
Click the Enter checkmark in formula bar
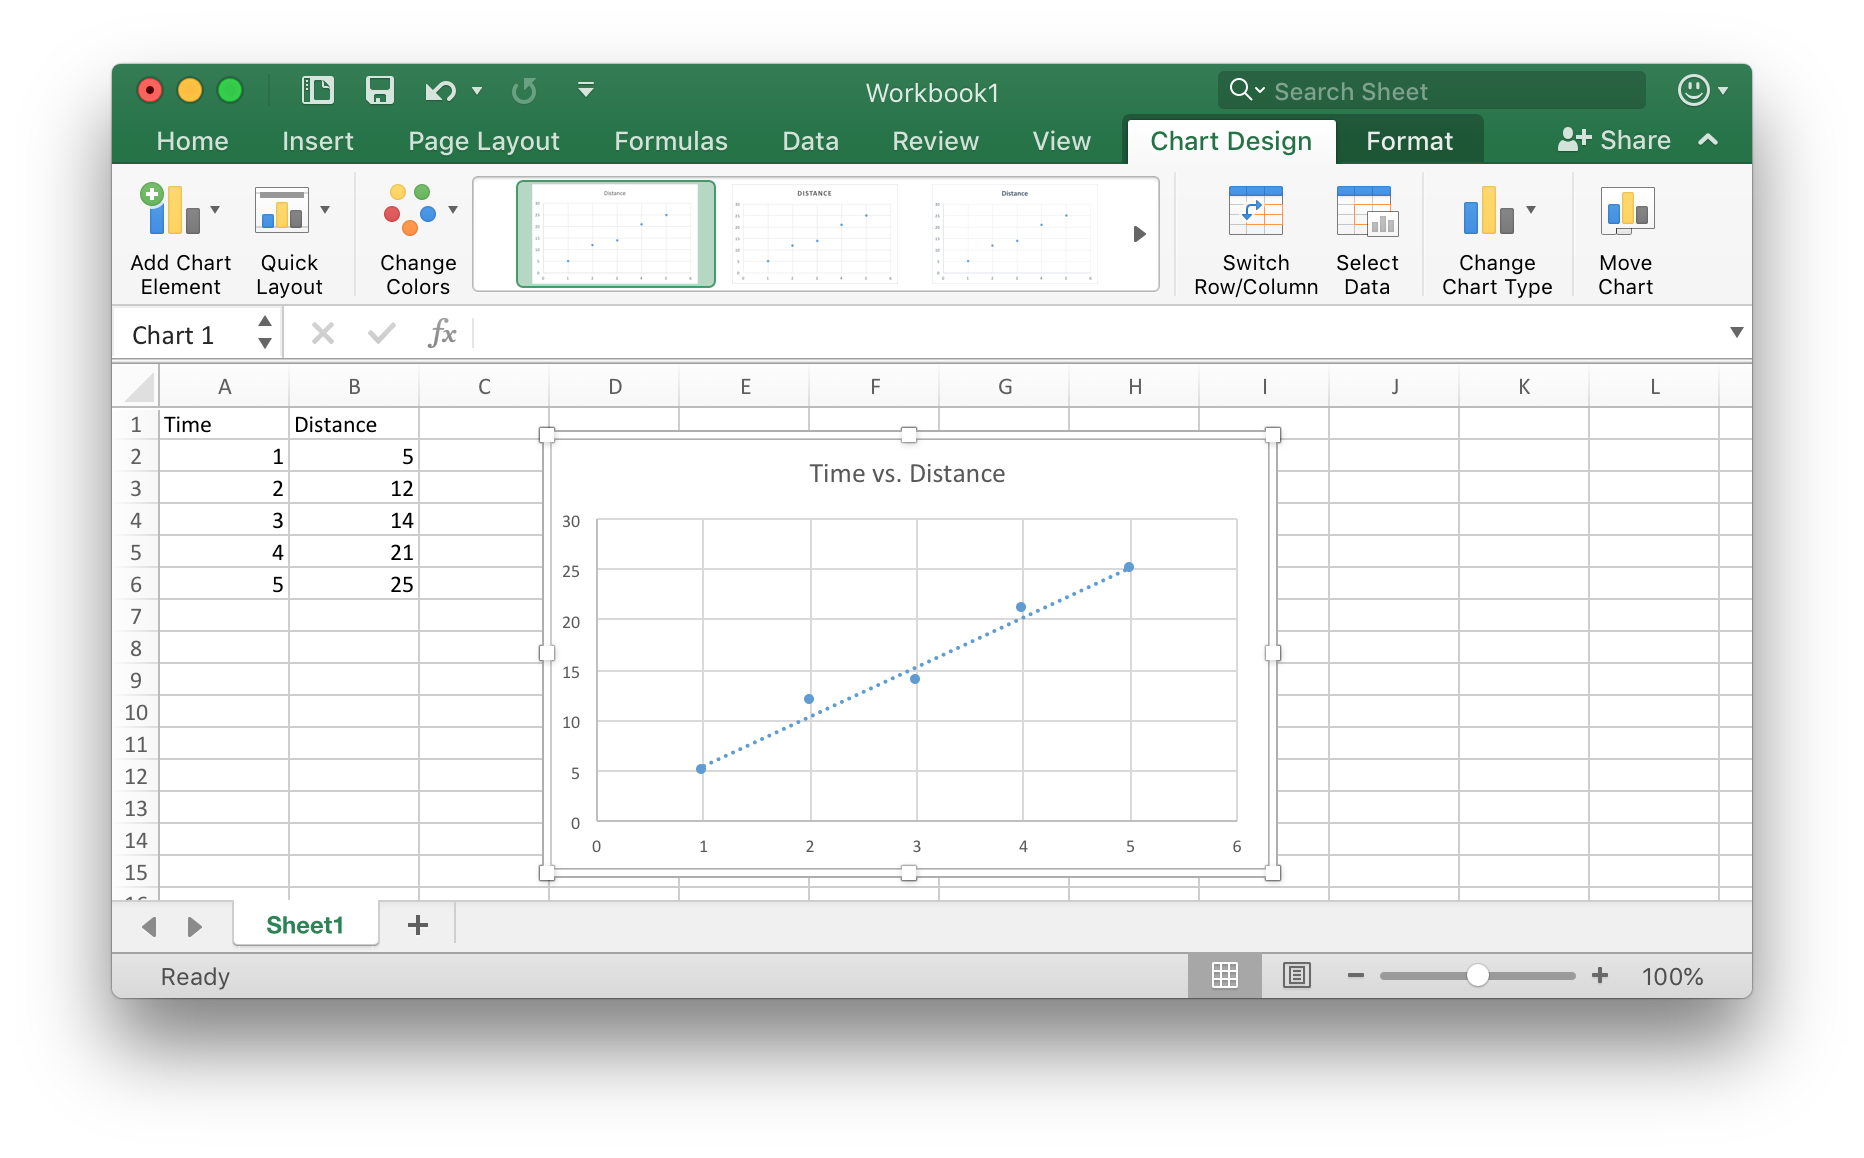381,333
